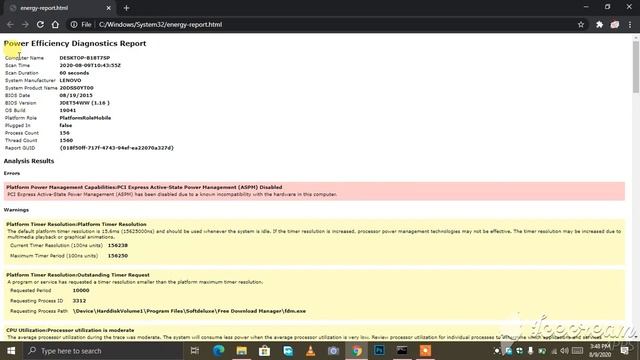Screen dimensions: 640x360
Task: Click Outstanding Timer Request warning title
Action: (78, 275)
